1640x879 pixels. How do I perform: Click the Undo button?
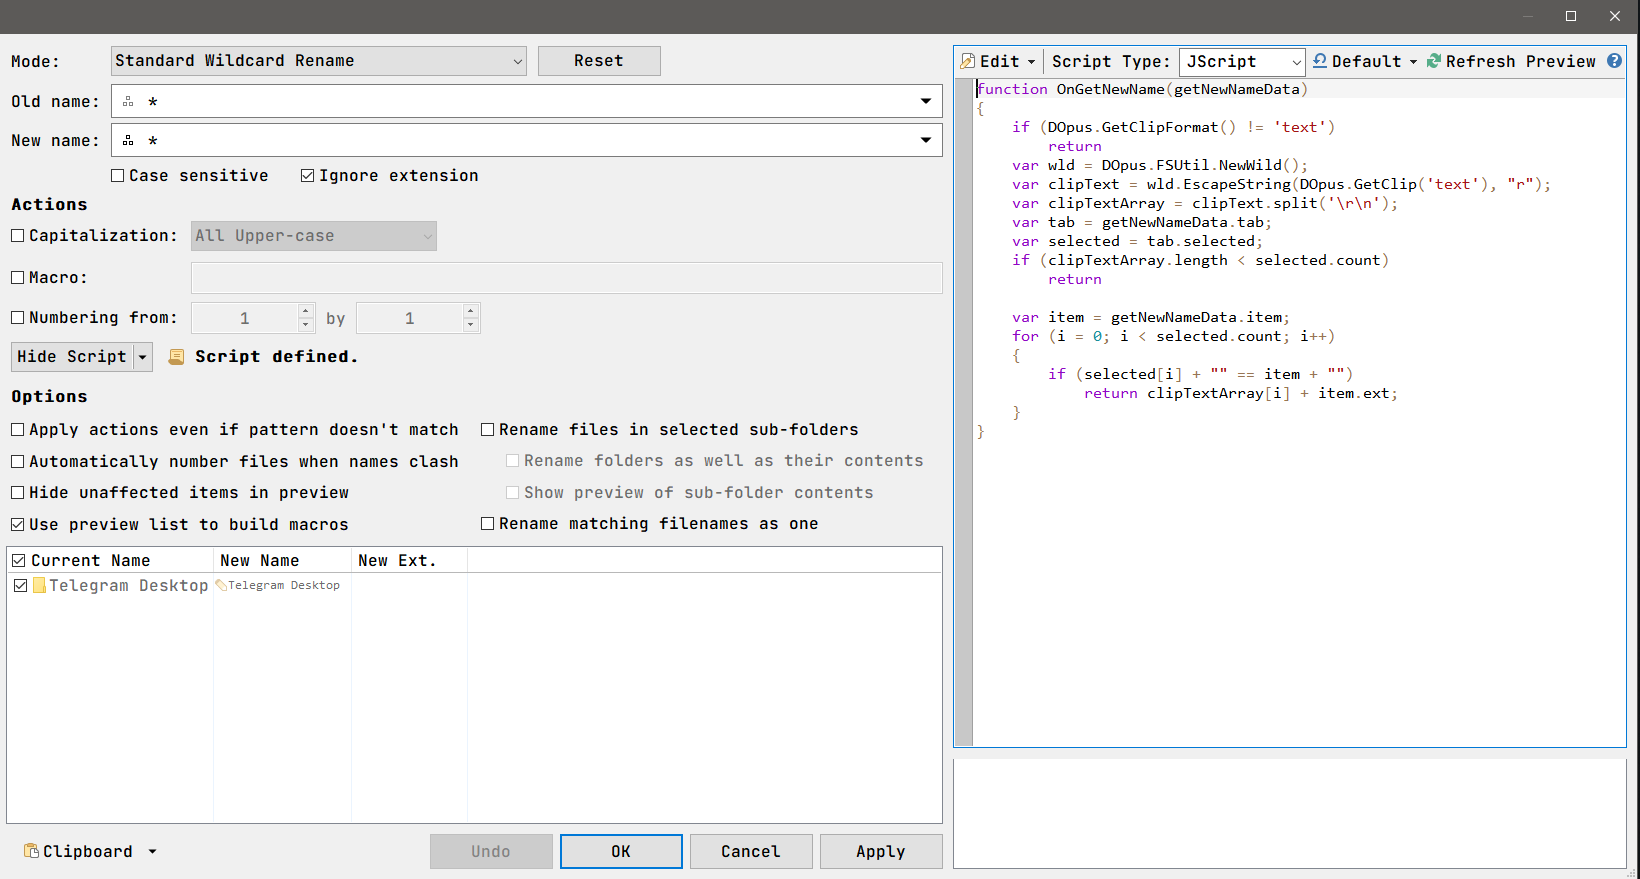[x=491, y=851]
